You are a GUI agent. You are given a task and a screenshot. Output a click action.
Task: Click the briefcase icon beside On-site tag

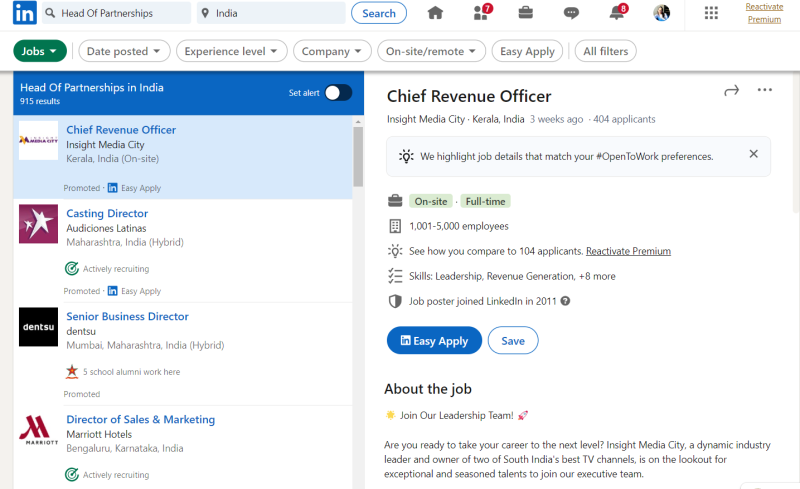coord(395,201)
